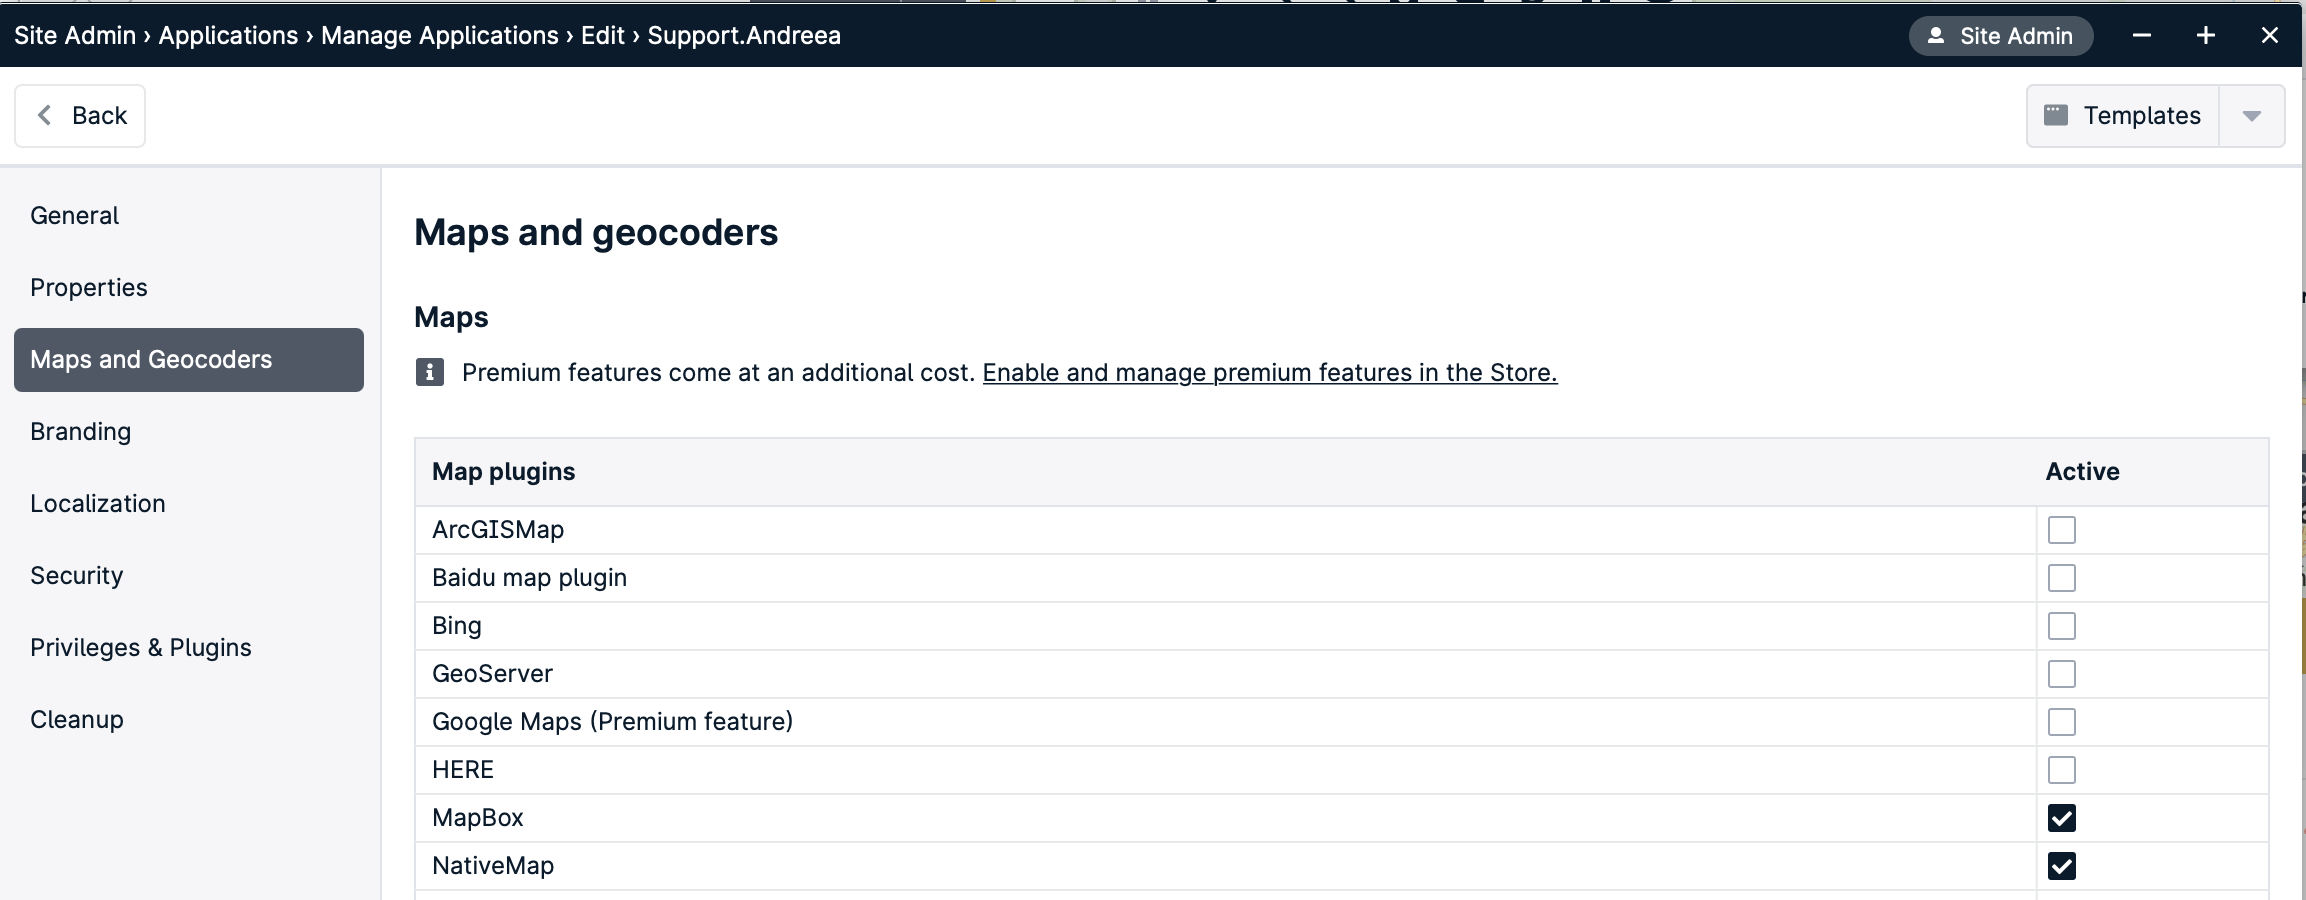Click the Templates window icon
Screen dimensions: 2306x900
coord(2055,115)
